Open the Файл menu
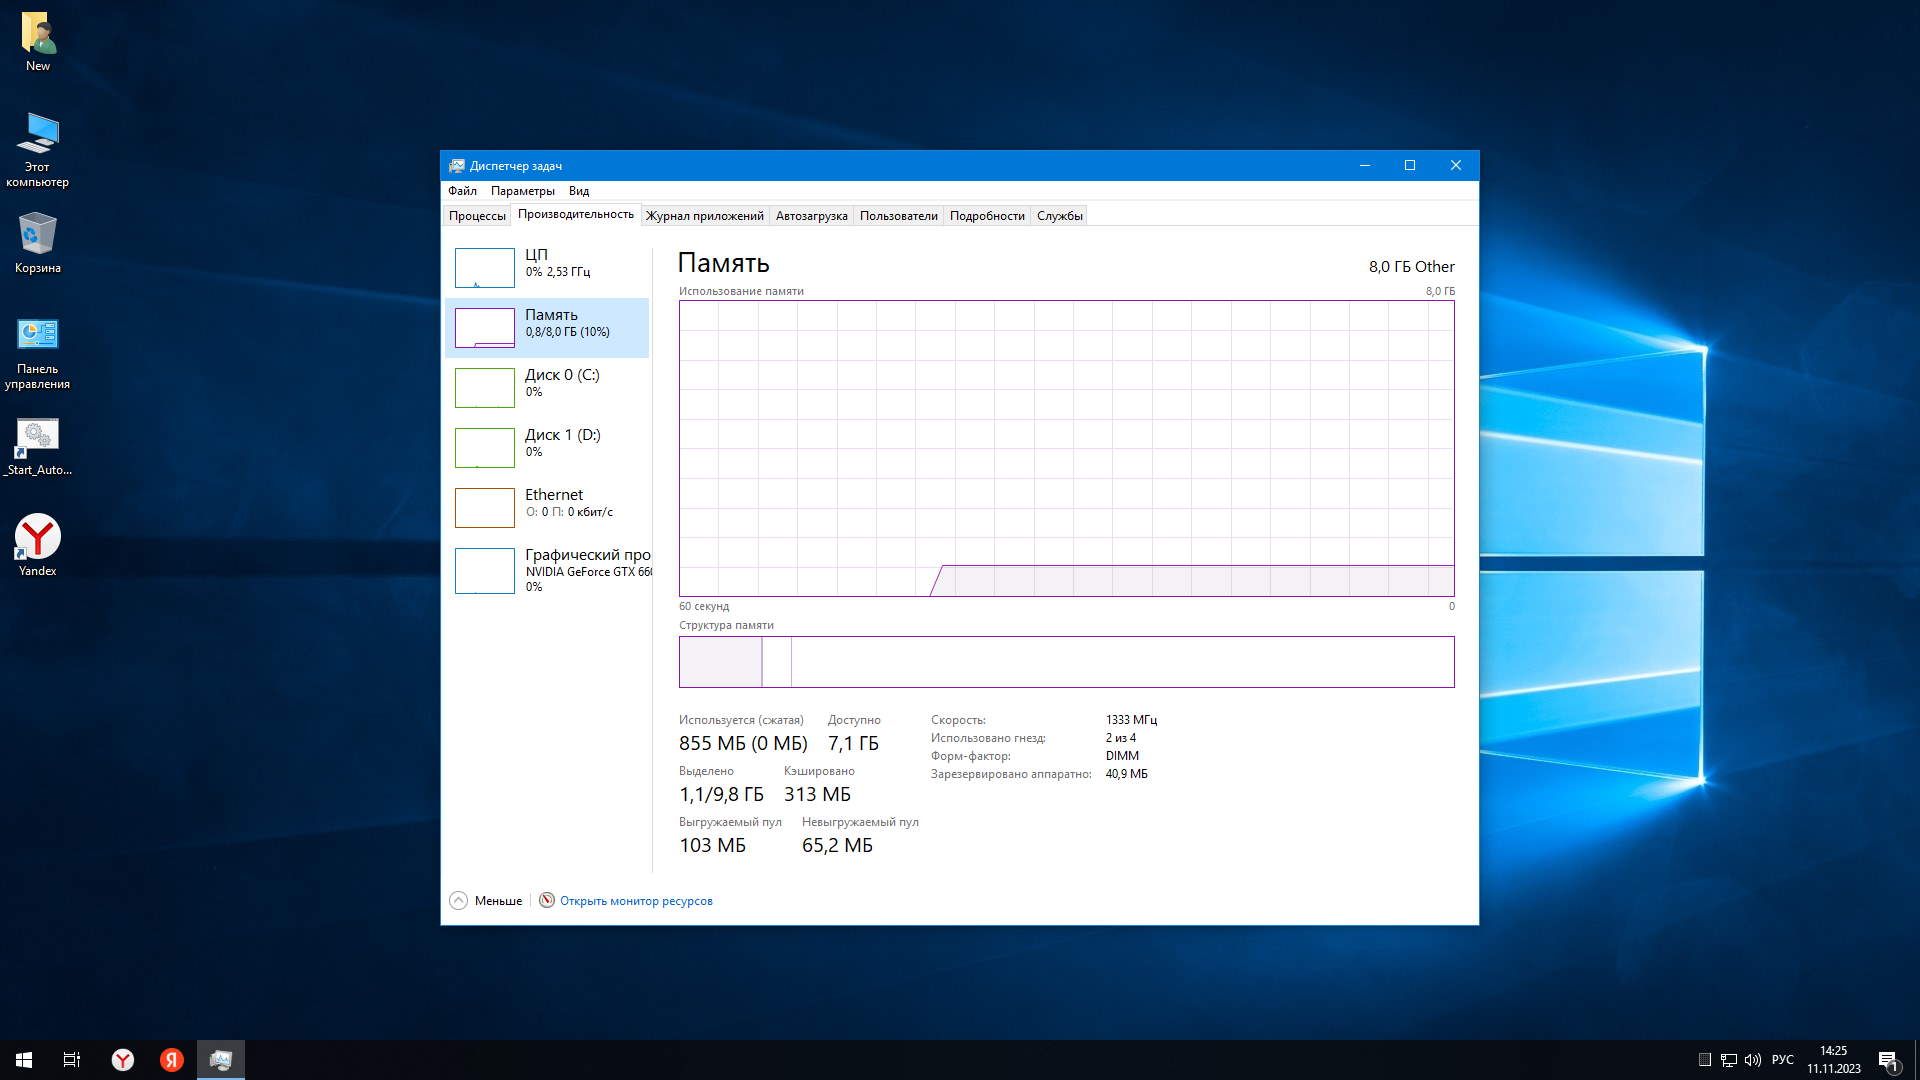 (x=462, y=191)
